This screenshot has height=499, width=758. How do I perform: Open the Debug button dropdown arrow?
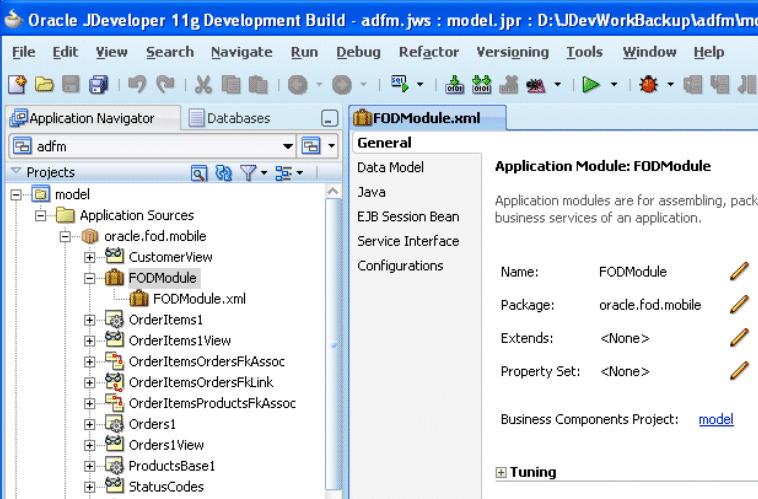[x=671, y=85]
